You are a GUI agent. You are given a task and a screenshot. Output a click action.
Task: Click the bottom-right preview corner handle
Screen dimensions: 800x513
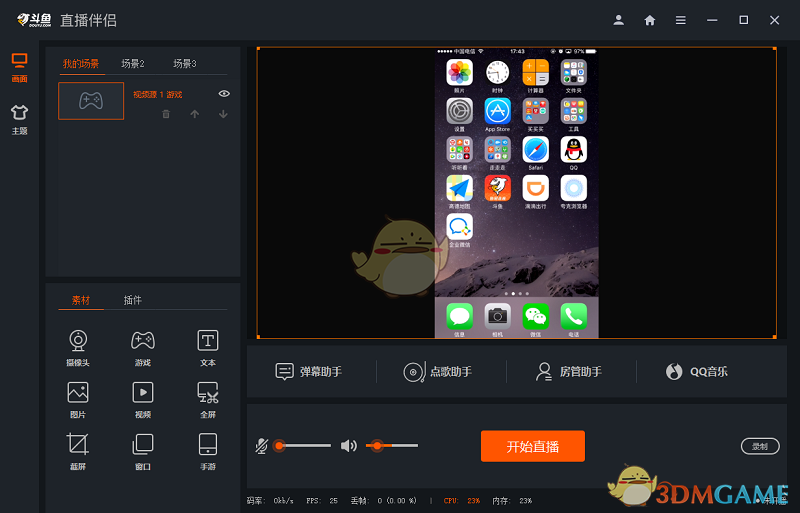click(775, 337)
